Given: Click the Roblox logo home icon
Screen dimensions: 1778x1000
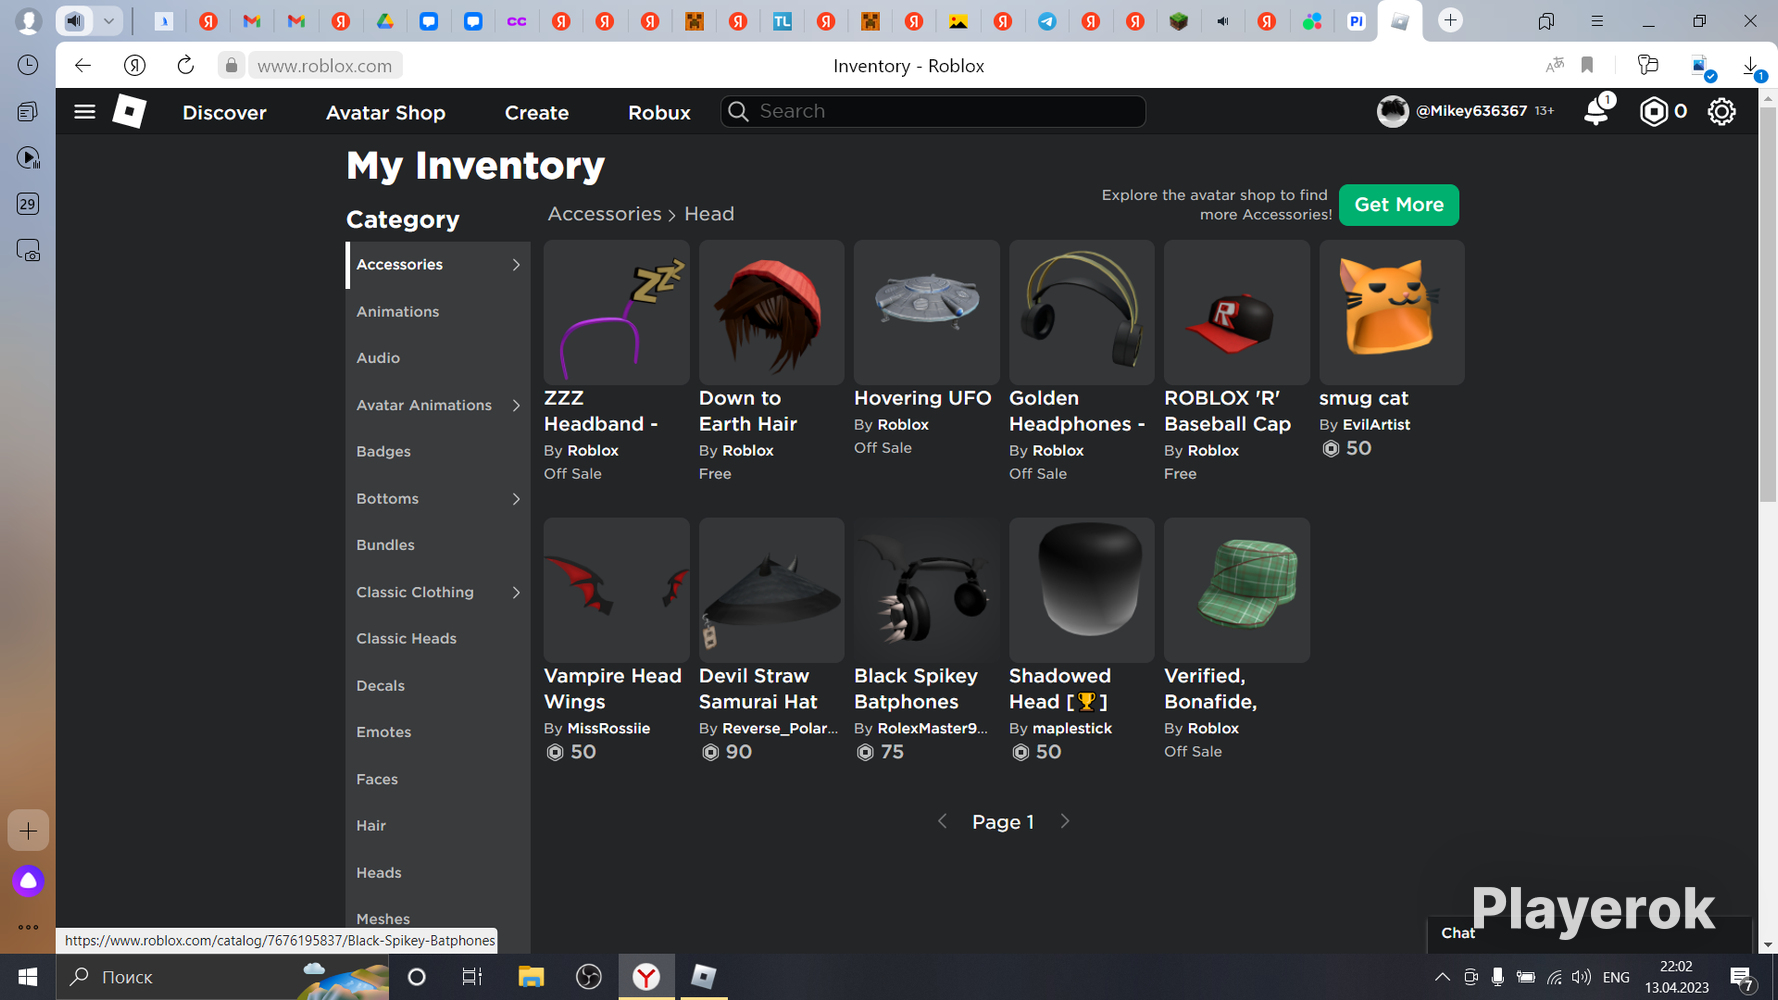Looking at the screenshot, I should tap(129, 111).
